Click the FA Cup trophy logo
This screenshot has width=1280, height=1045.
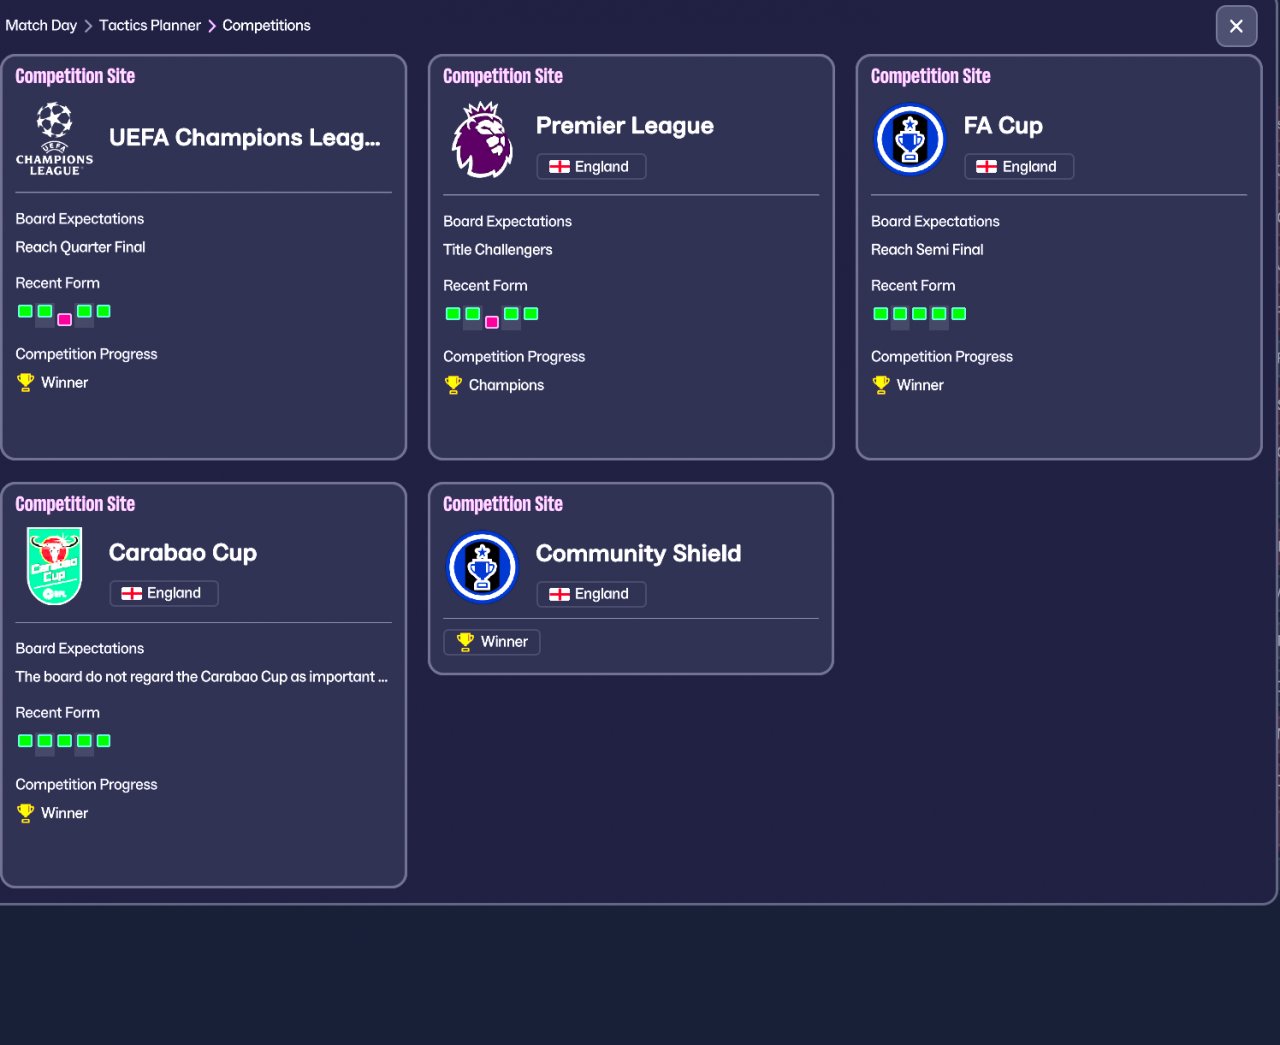(x=910, y=140)
